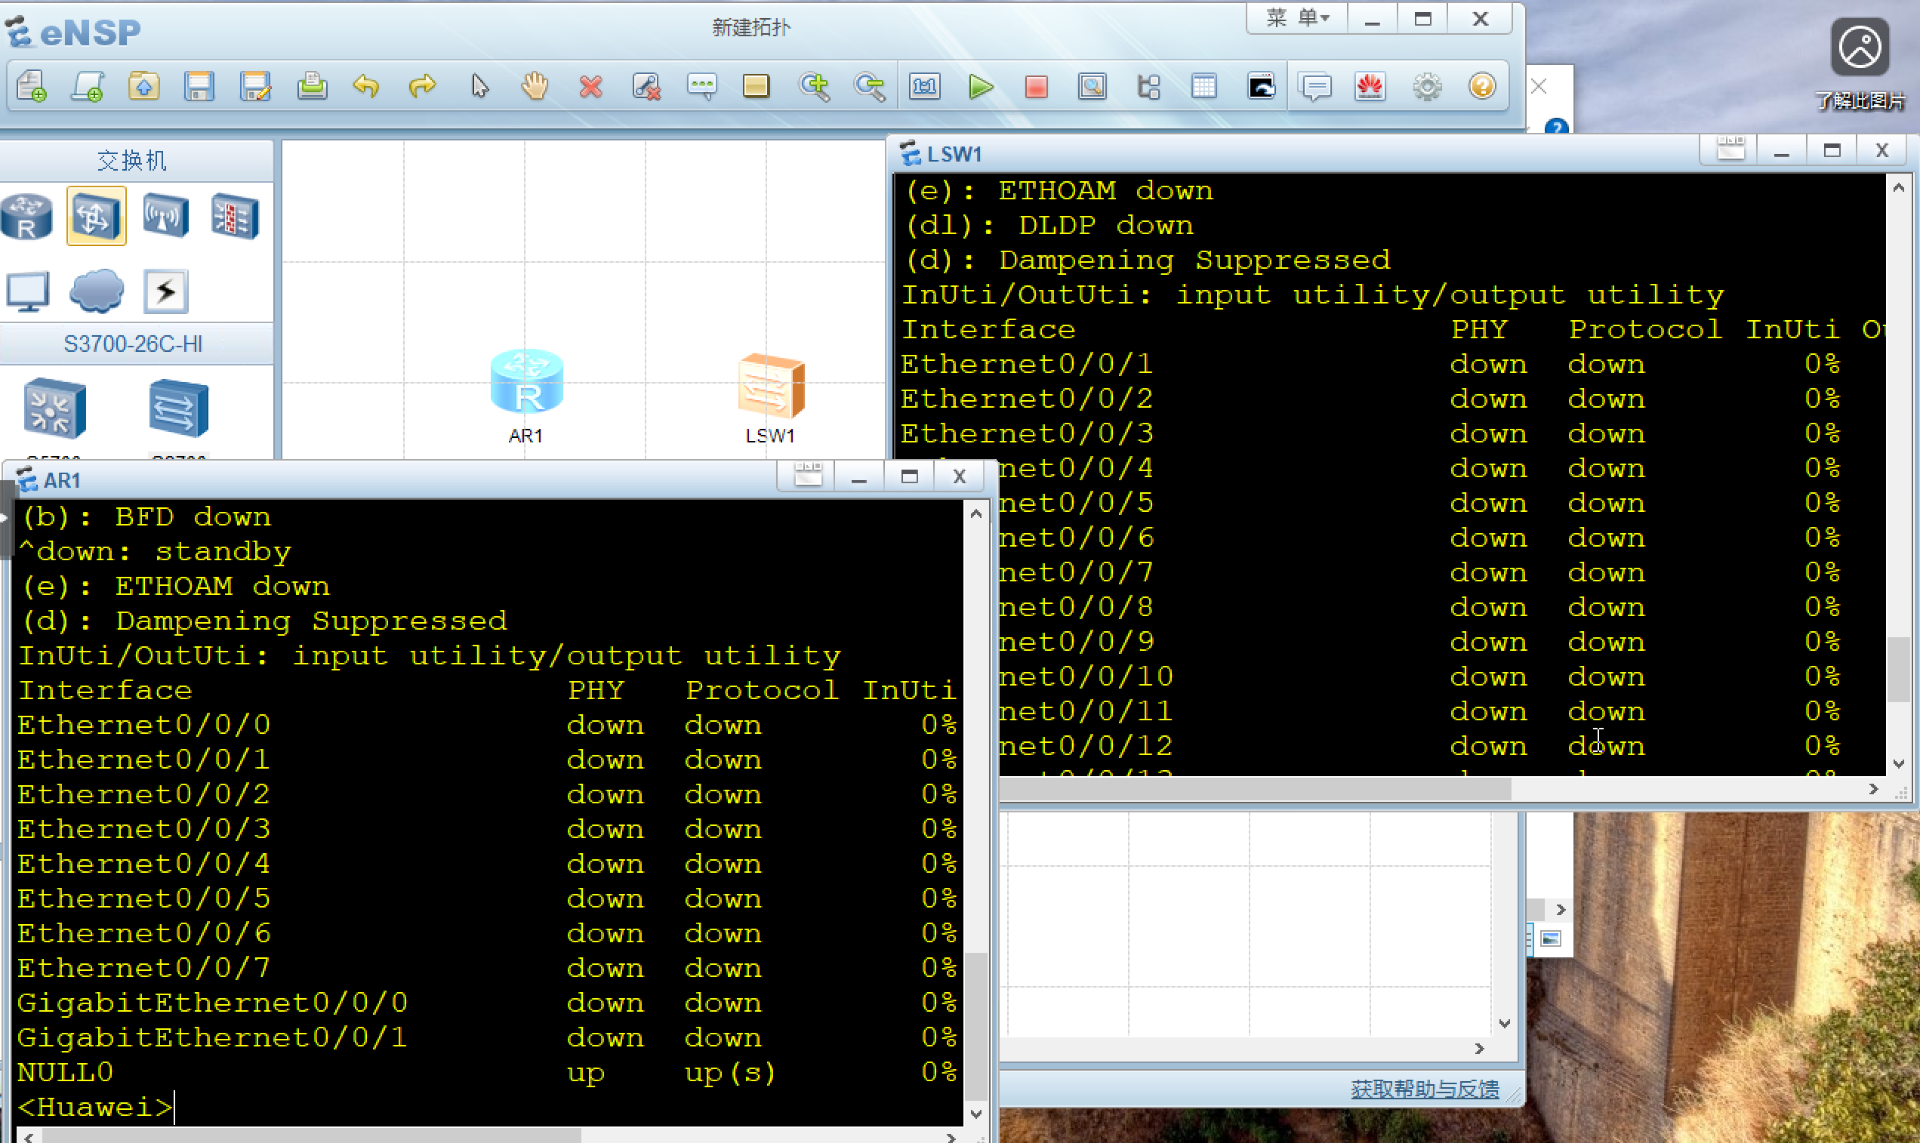Click the red Stop Device button
1920x1143 pixels.
coord(1036,88)
